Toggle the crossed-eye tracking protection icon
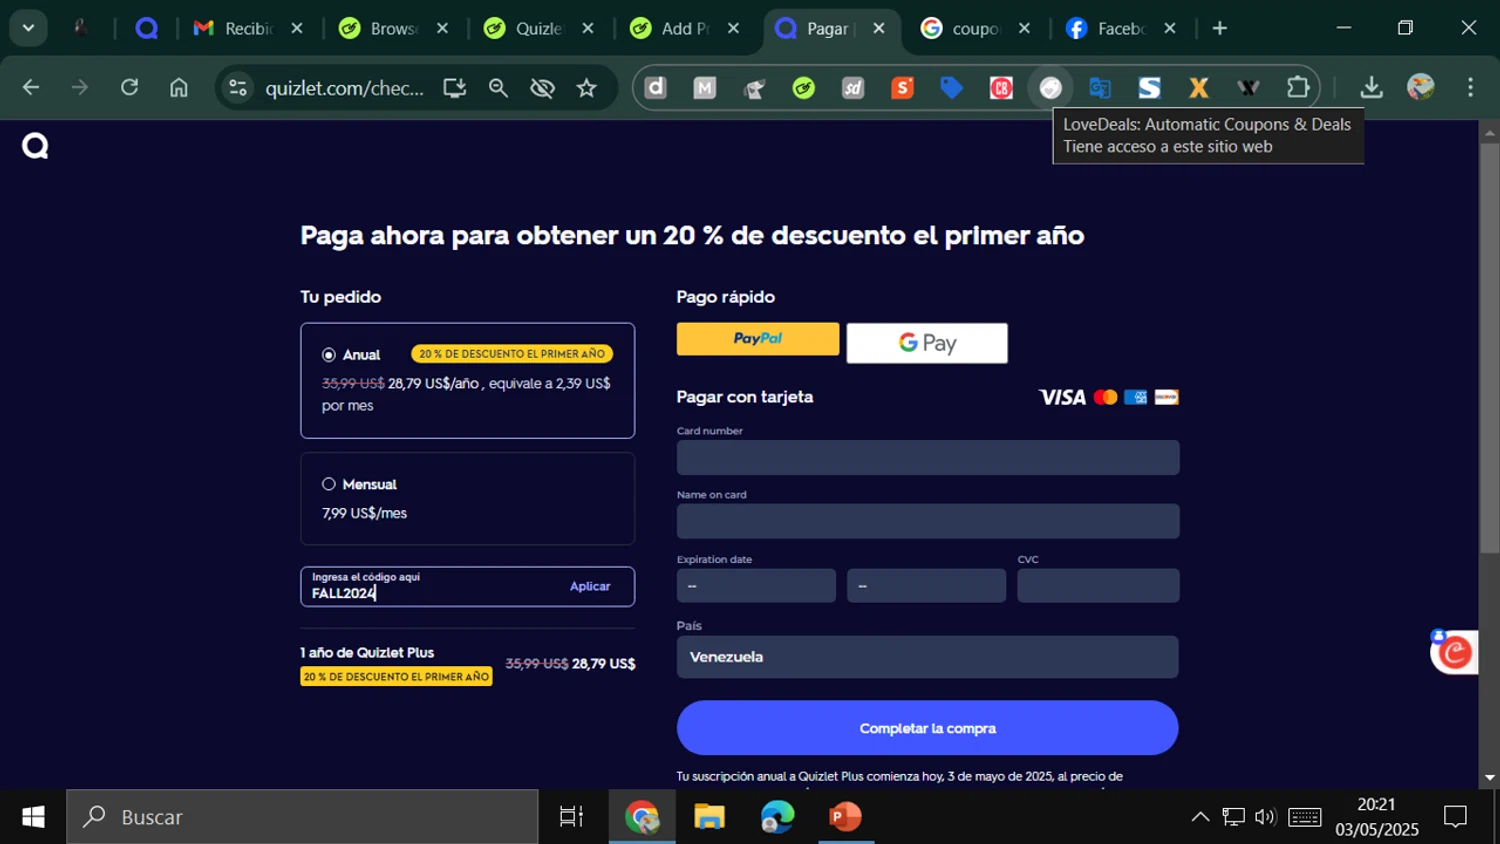The image size is (1500, 844). (x=543, y=88)
